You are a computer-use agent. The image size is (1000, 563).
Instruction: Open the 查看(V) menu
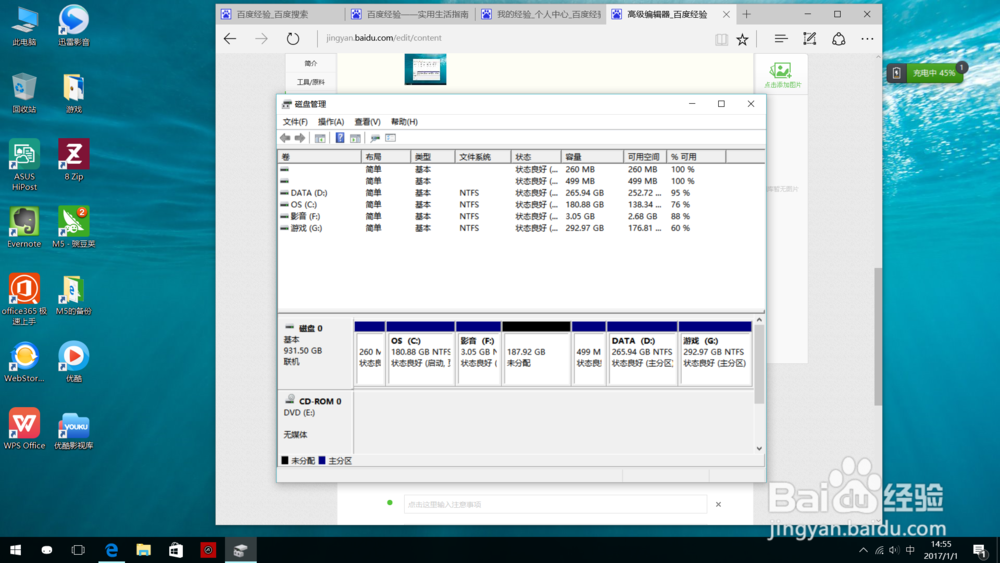point(367,122)
